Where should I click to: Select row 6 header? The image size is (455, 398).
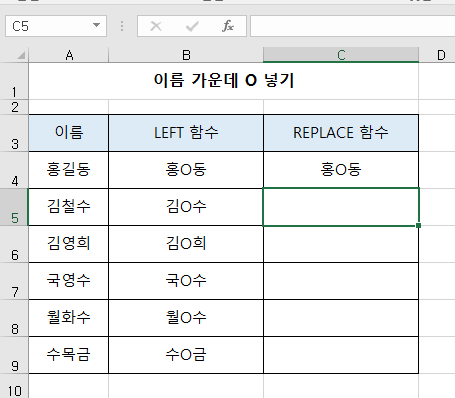click(x=14, y=244)
